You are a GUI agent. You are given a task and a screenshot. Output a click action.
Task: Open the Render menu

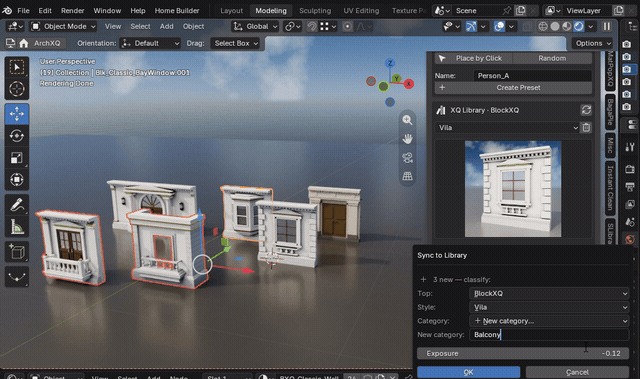pyautogui.click(x=73, y=11)
